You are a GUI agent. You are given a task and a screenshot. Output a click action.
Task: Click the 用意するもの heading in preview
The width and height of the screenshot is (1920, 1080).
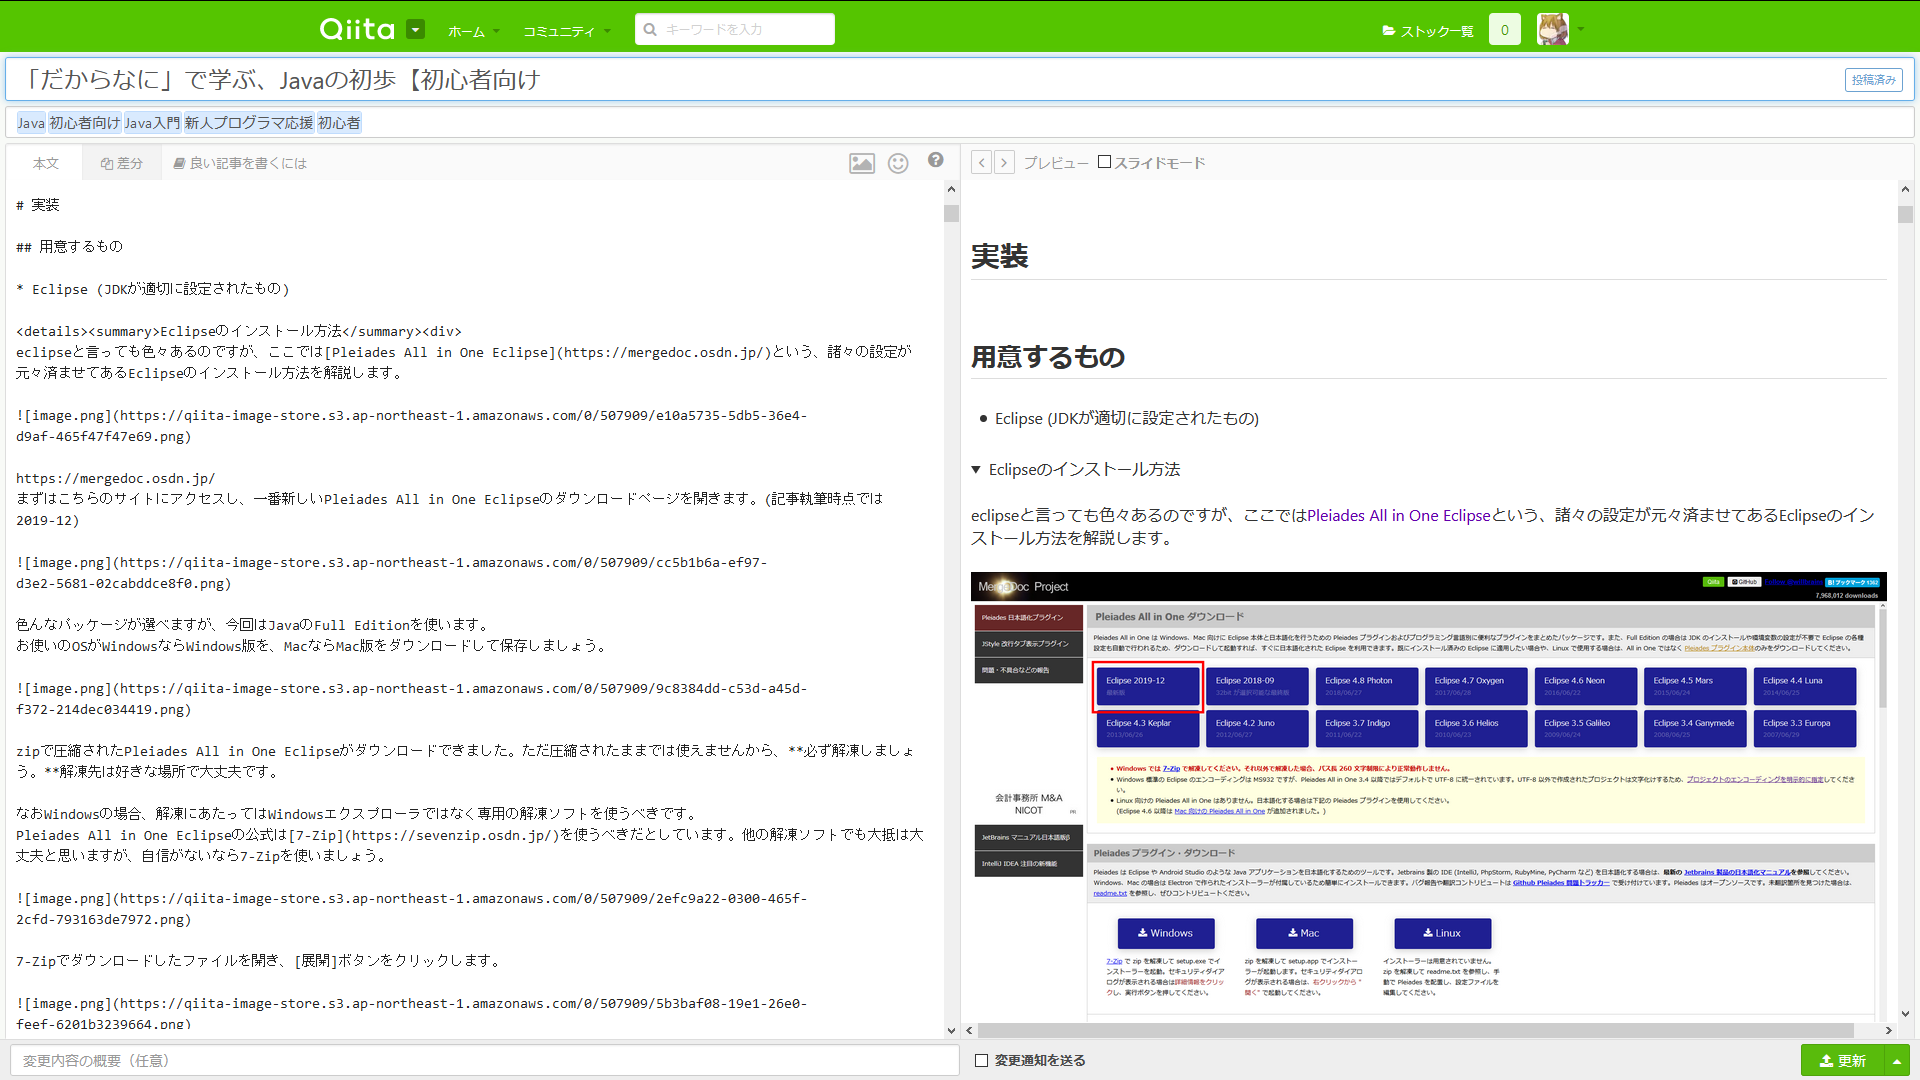[1048, 357]
